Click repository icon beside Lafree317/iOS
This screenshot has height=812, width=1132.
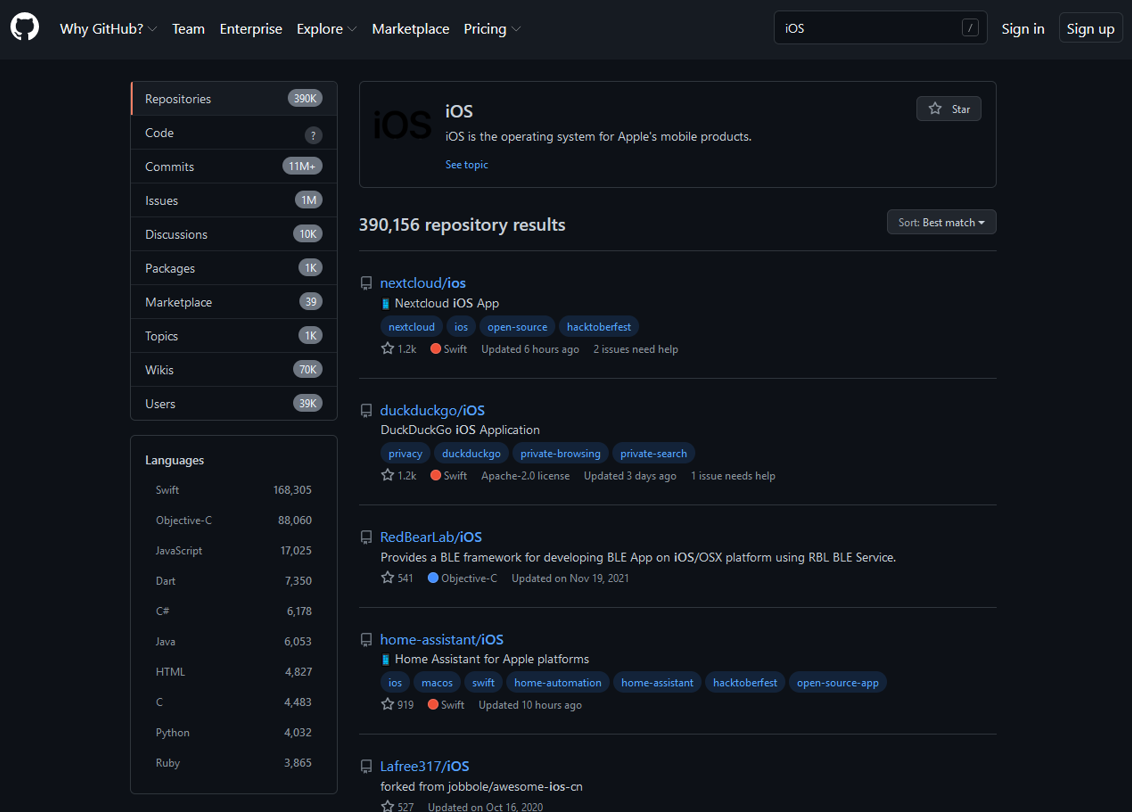point(366,767)
